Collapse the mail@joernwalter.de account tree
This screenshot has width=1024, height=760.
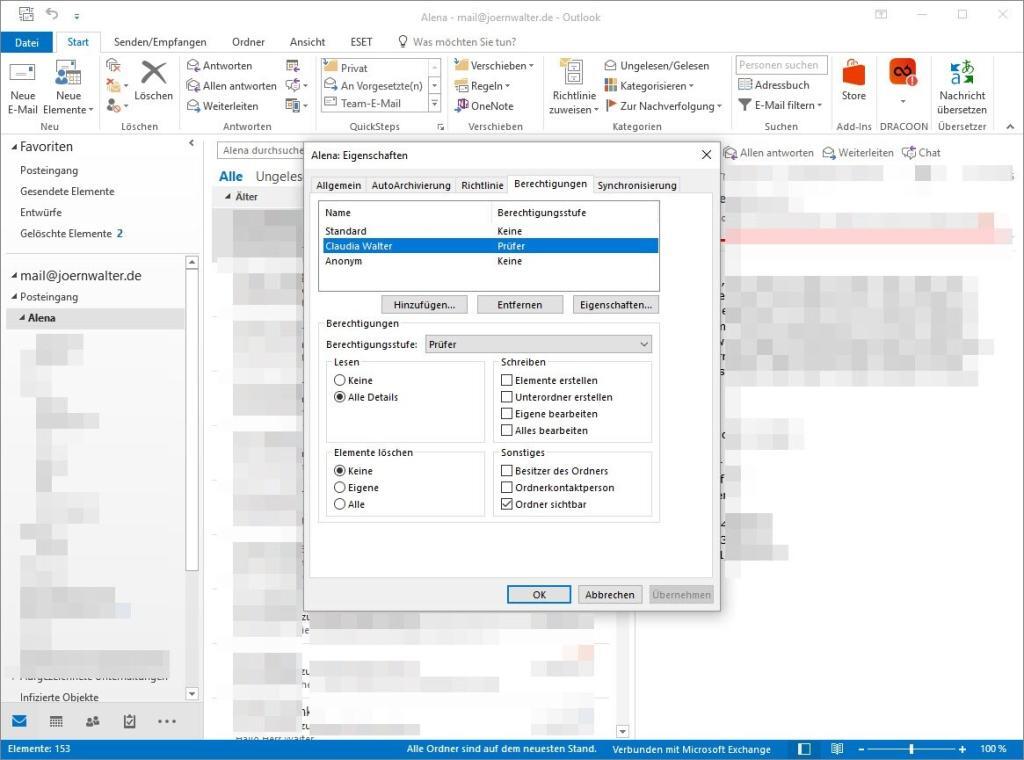coord(14,276)
